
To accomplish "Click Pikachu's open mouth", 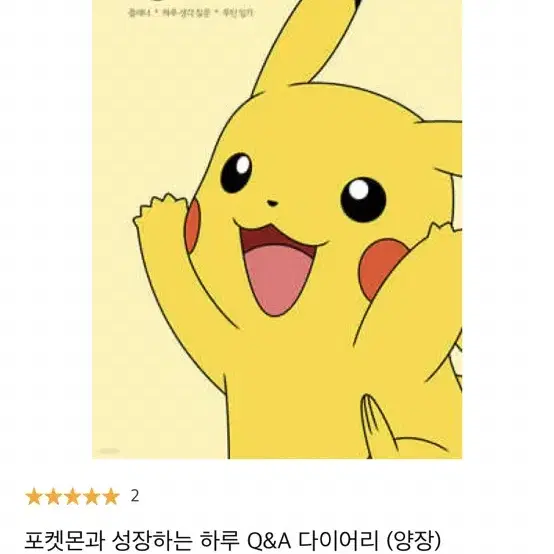I will 278,269.
